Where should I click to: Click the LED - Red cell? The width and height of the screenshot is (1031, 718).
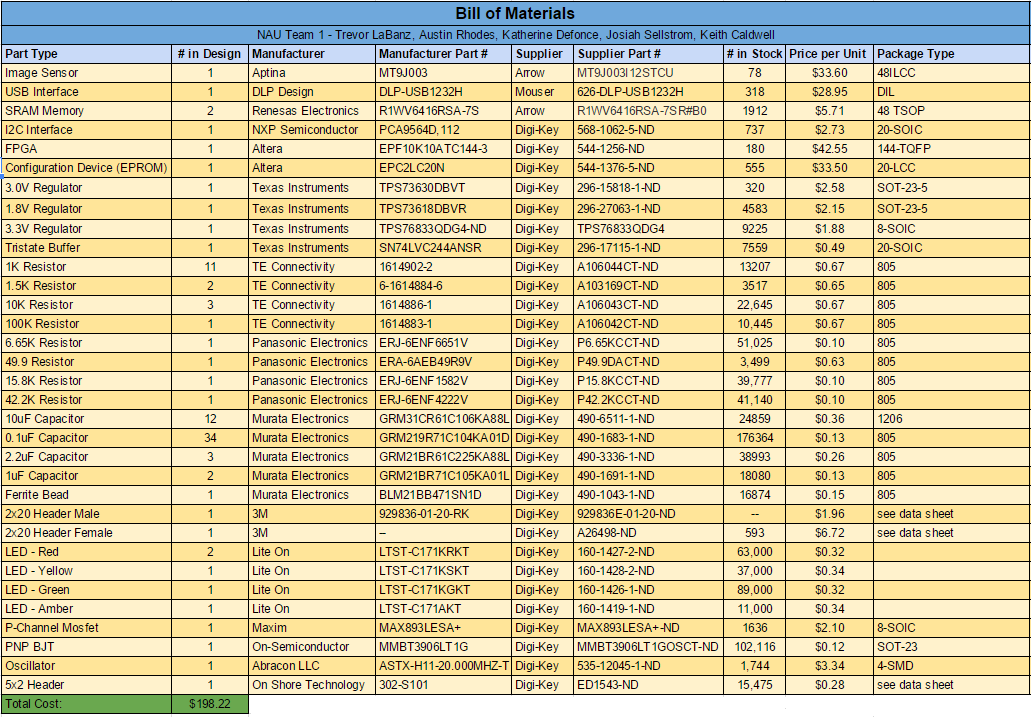[x=86, y=553]
